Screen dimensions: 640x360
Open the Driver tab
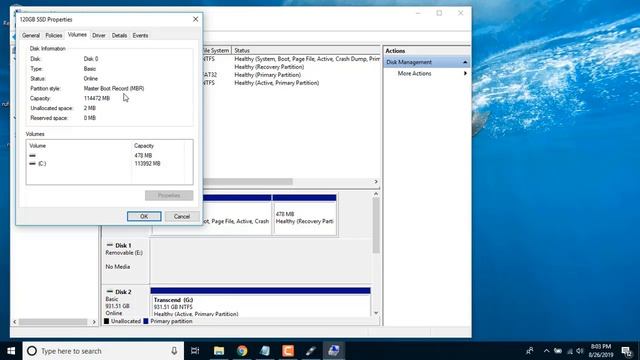tap(99, 36)
